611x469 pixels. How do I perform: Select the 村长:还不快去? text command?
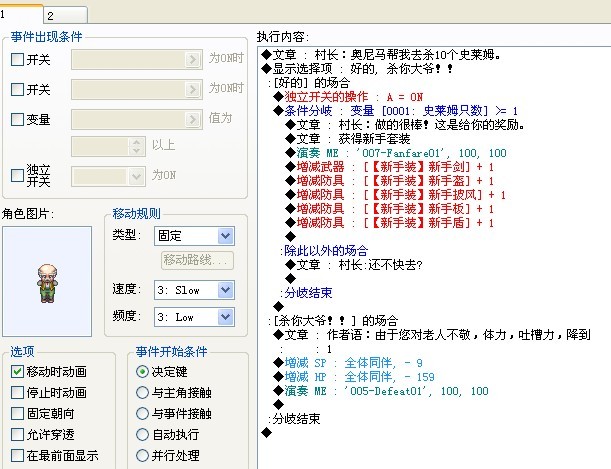(x=354, y=265)
